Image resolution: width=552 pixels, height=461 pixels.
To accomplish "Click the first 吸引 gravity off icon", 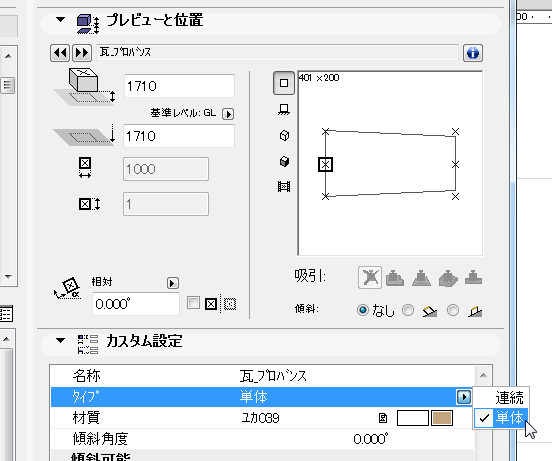I will coord(370,278).
